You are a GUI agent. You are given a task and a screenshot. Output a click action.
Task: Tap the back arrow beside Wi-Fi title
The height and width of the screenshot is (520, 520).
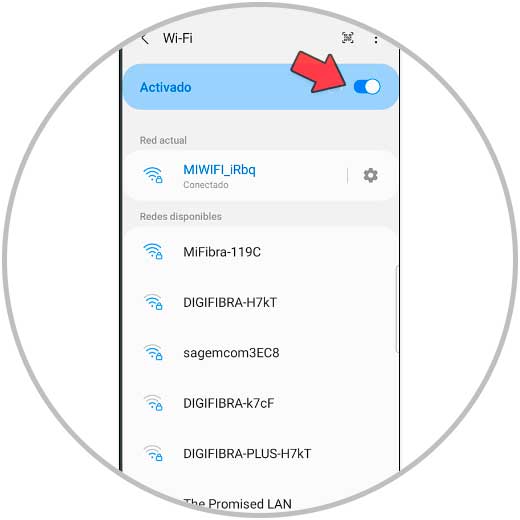(145, 39)
